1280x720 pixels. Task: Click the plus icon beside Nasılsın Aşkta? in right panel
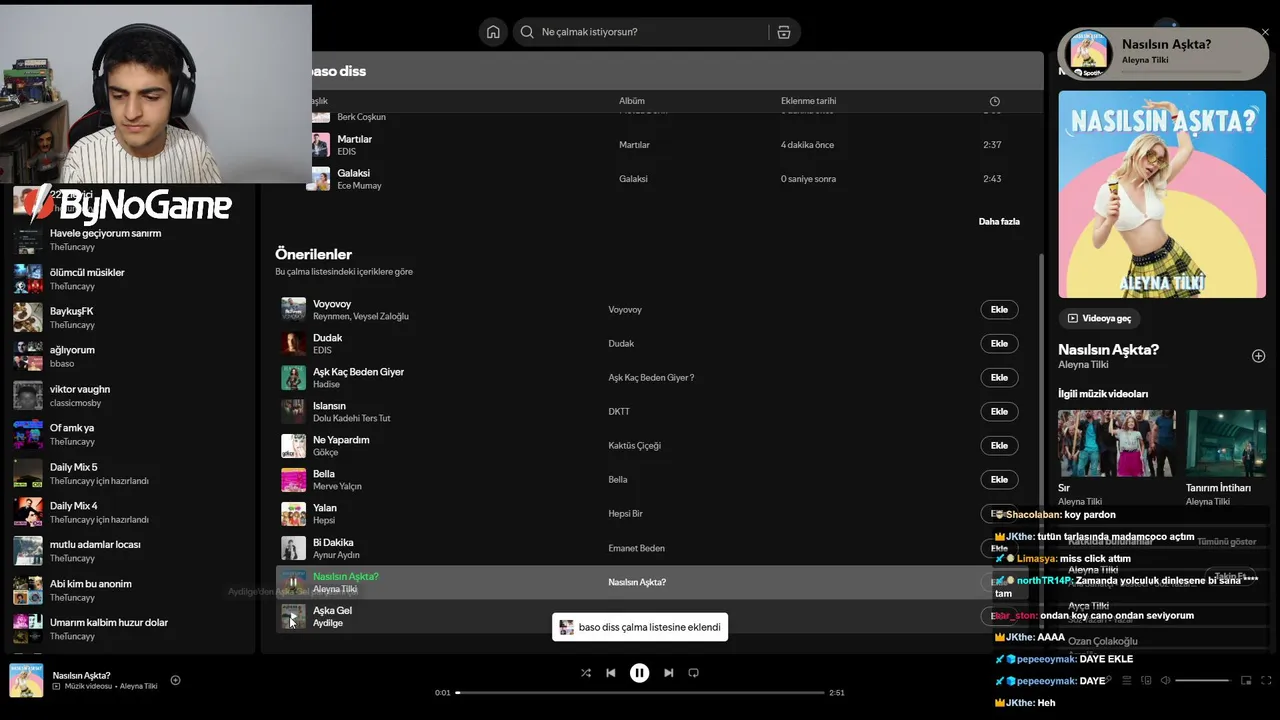point(1258,356)
